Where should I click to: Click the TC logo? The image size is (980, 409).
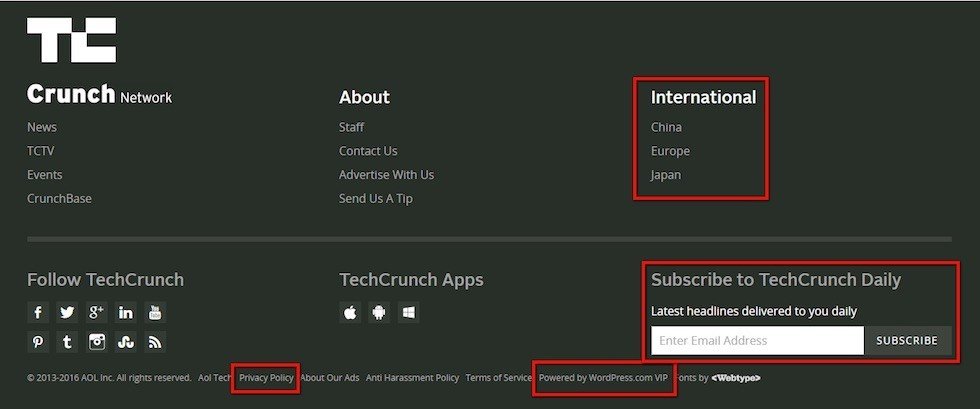click(x=71, y=40)
